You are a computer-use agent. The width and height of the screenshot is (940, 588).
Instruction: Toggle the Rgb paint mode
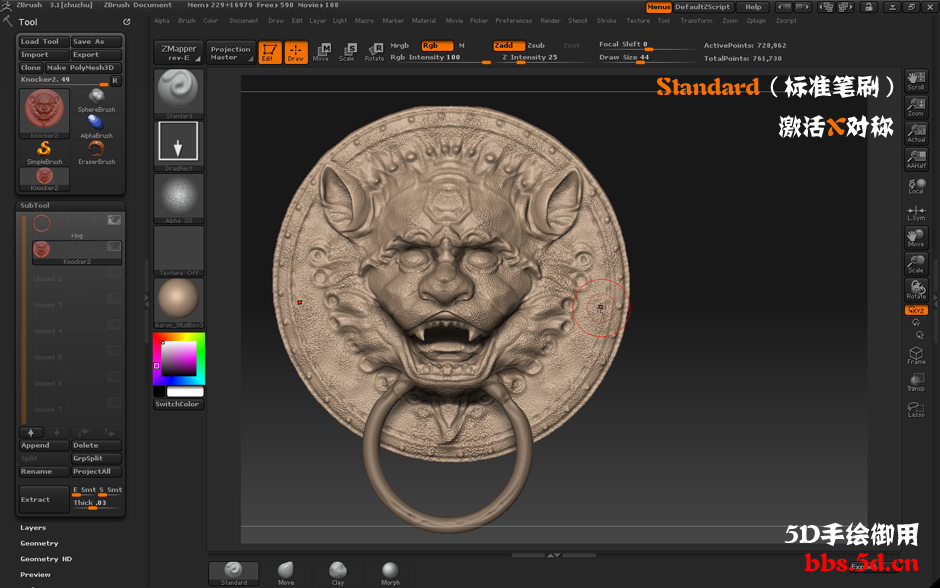point(436,46)
